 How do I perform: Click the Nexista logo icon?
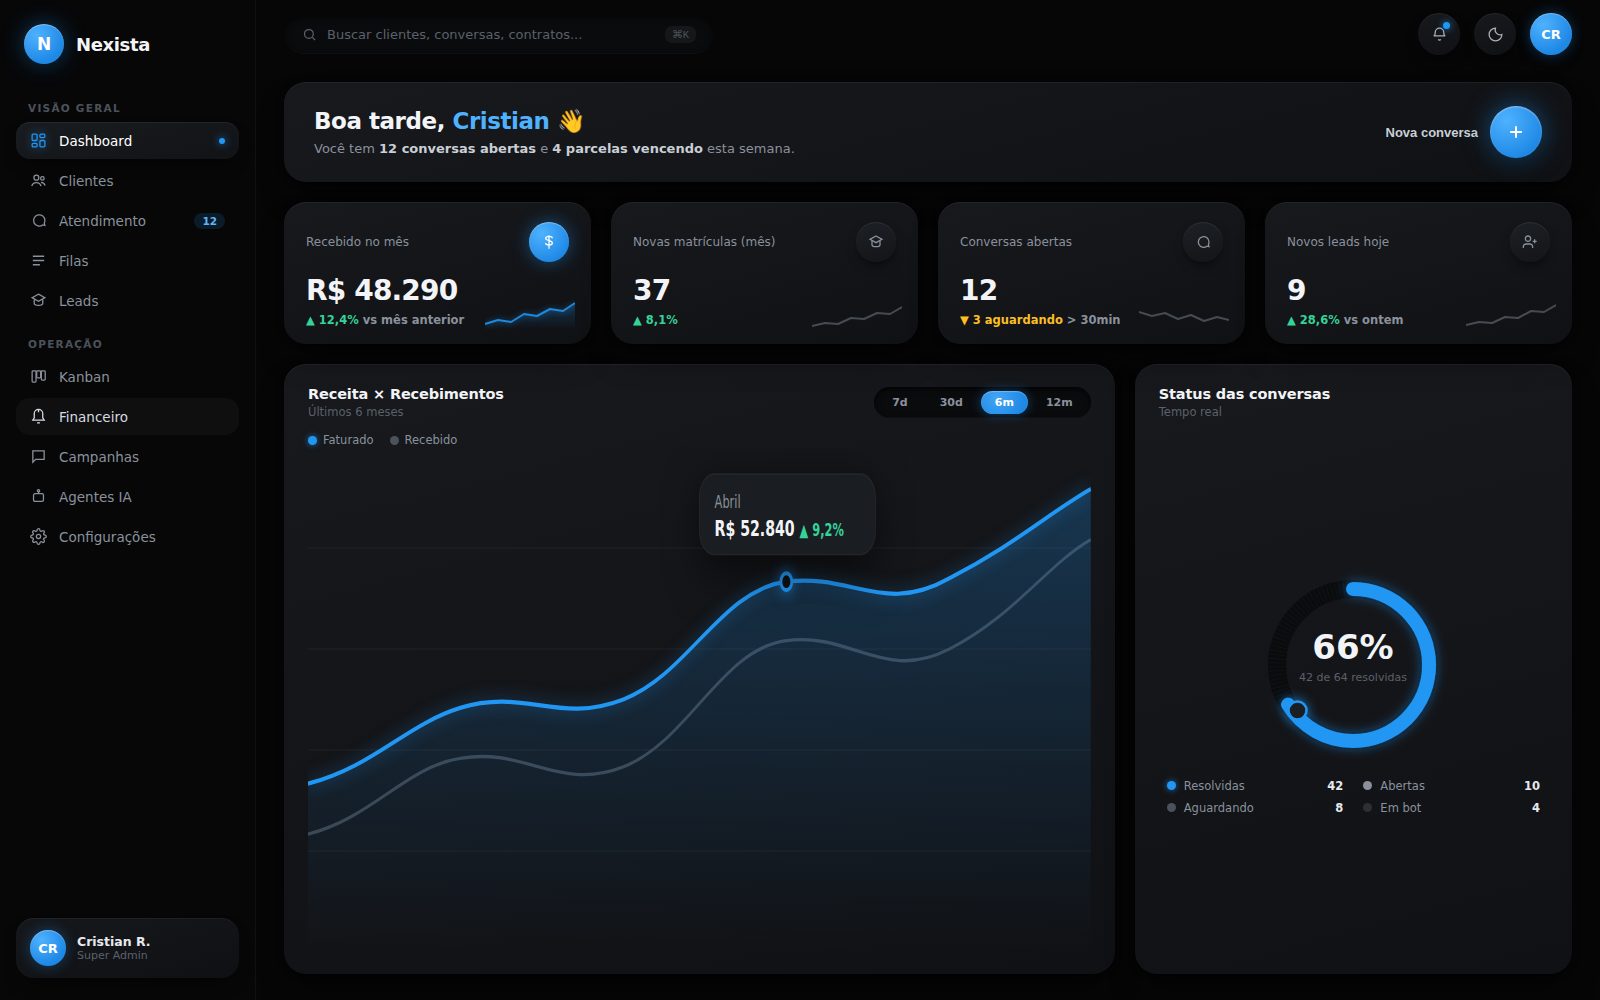coord(44,44)
